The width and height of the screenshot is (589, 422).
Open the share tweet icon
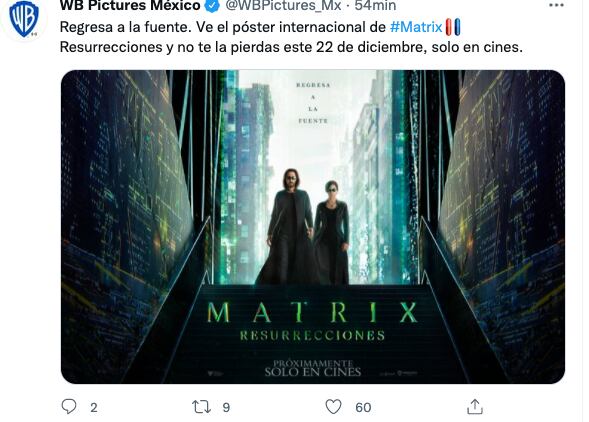coord(475,407)
